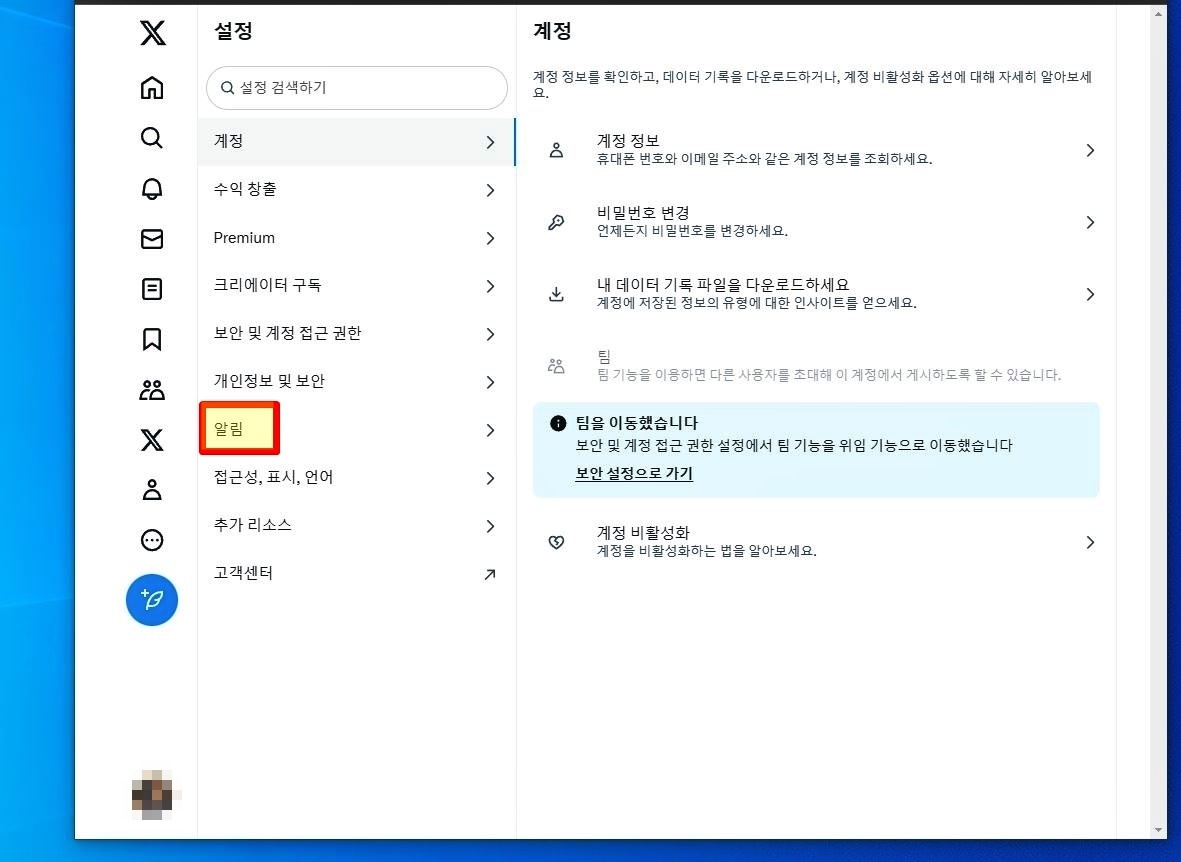The height and width of the screenshot is (862, 1181).
Task: Open 계정 비활성화 option
Action: tap(816, 542)
